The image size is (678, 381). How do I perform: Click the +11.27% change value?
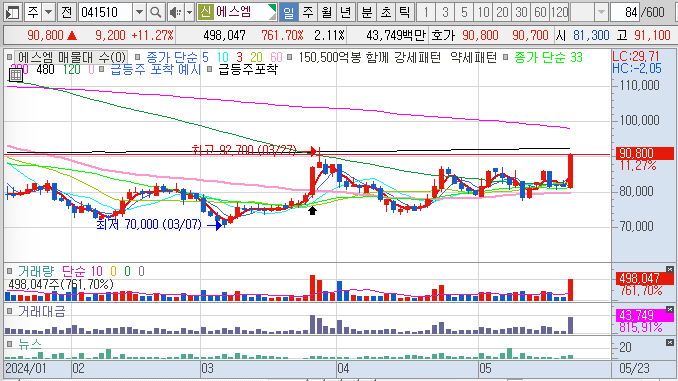pyautogui.click(x=153, y=35)
